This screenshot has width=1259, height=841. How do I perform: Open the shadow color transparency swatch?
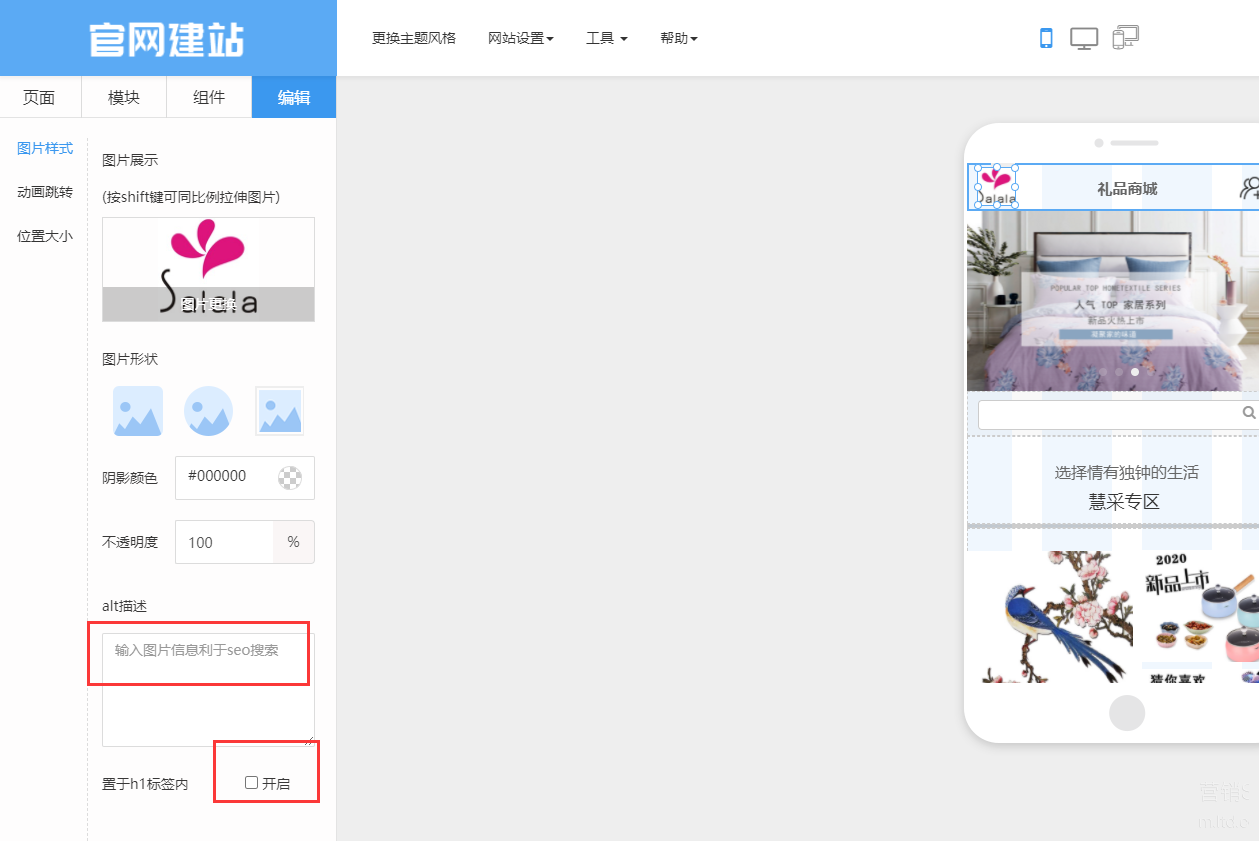click(289, 478)
